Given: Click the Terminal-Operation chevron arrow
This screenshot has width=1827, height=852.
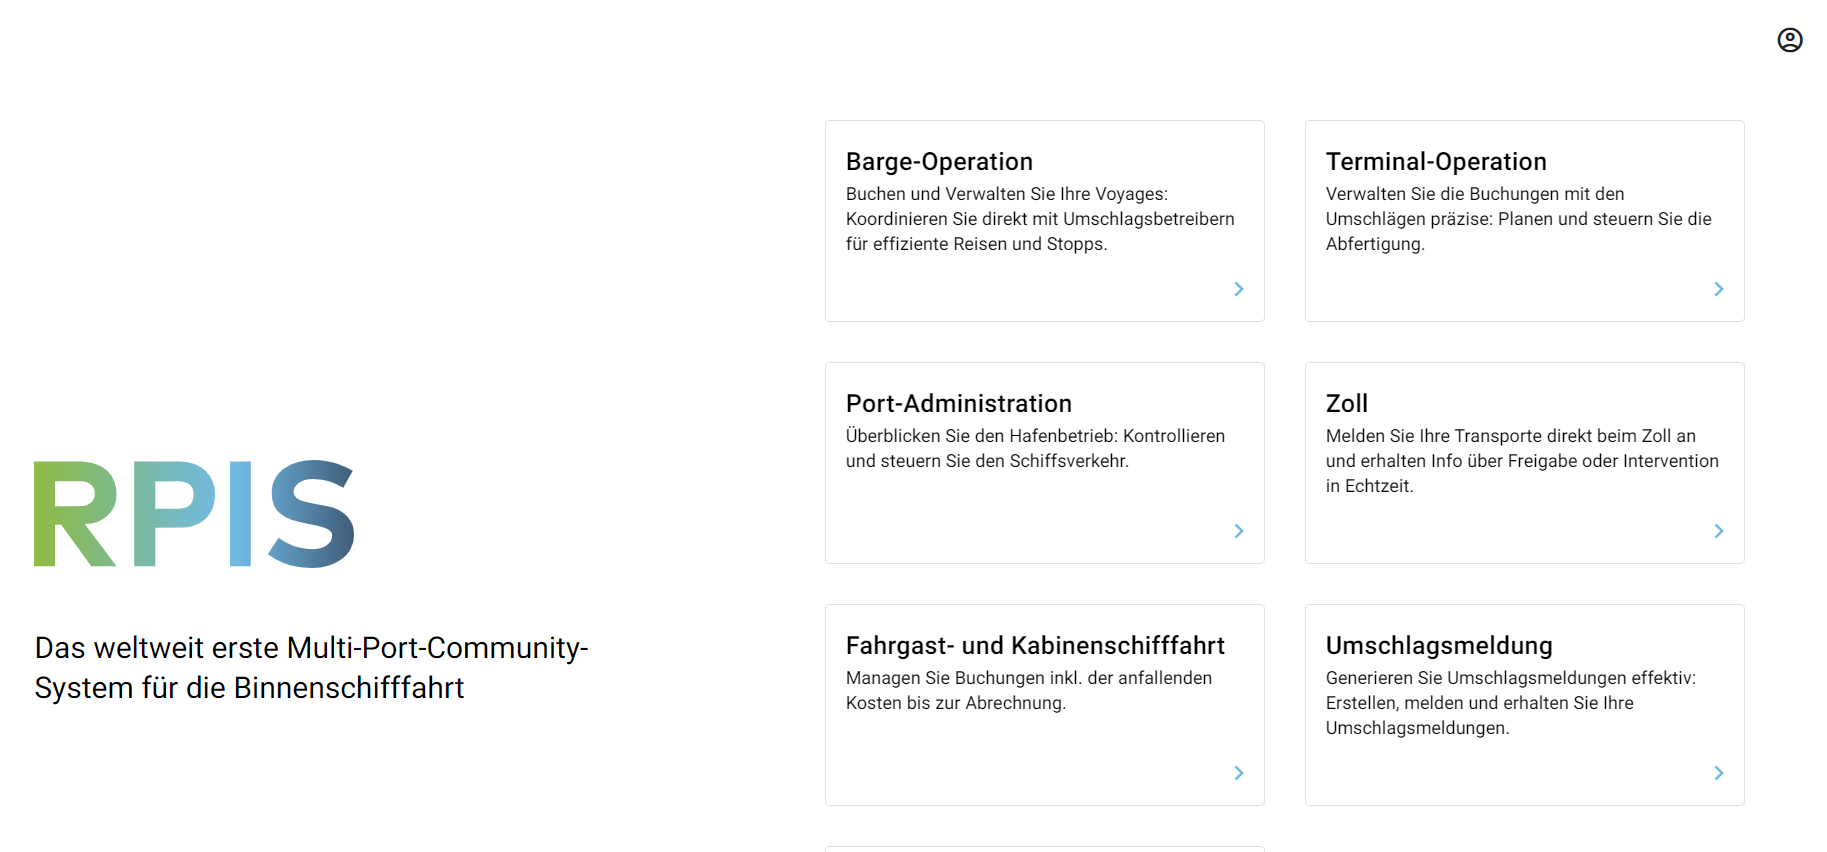Looking at the screenshot, I should pyautogui.click(x=1718, y=289).
